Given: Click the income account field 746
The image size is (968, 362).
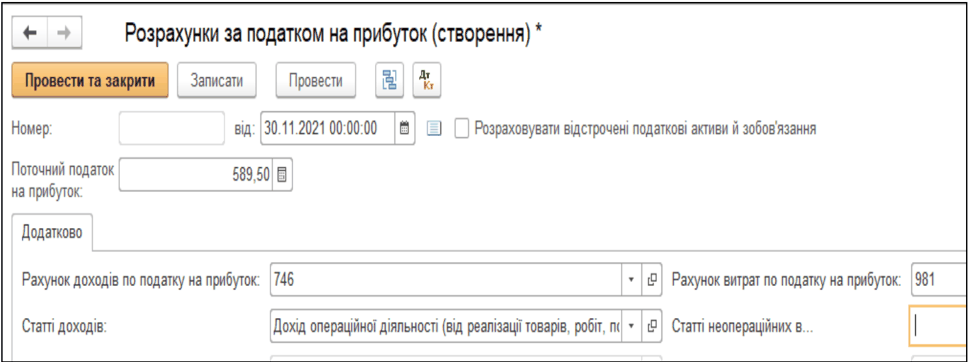Looking at the screenshot, I should (x=446, y=280).
